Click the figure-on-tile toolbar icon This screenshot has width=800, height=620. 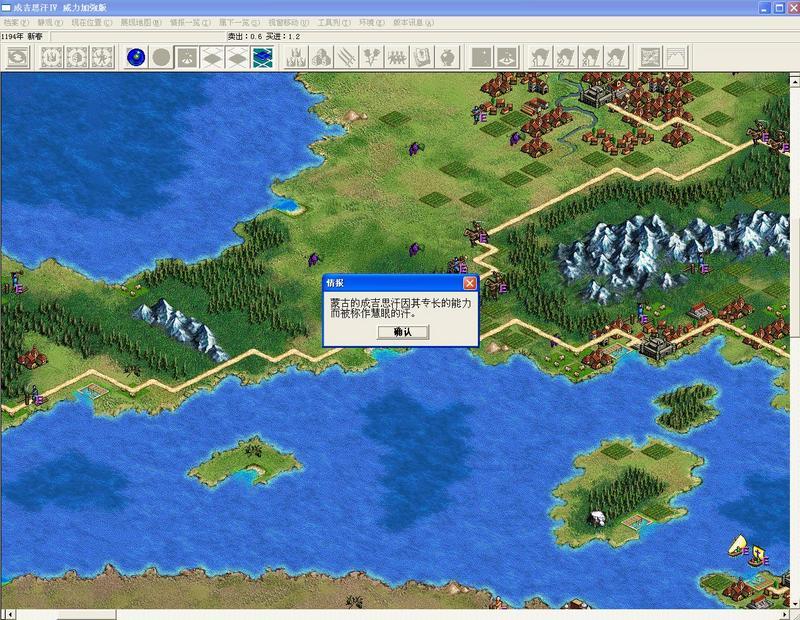(x=507, y=57)
